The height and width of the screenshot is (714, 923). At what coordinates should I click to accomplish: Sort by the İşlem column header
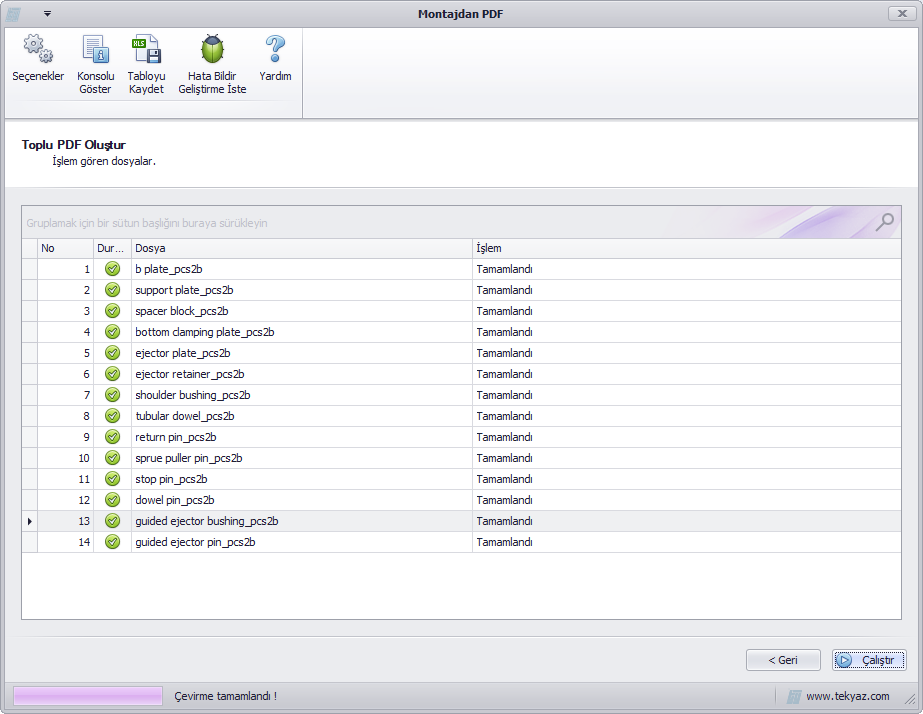(686, 248)
